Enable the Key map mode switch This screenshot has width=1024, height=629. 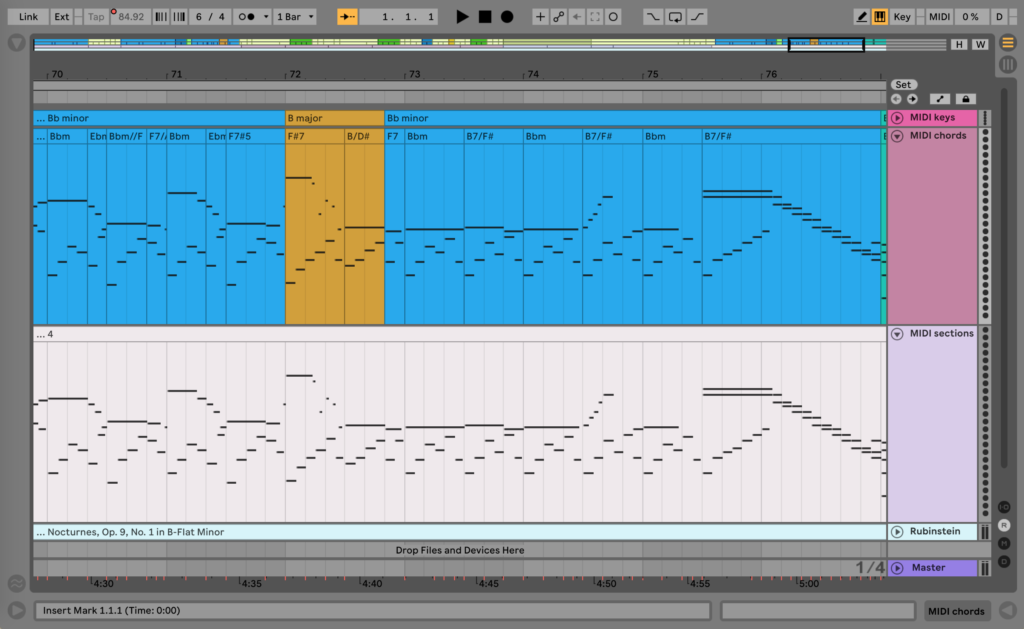902,16
